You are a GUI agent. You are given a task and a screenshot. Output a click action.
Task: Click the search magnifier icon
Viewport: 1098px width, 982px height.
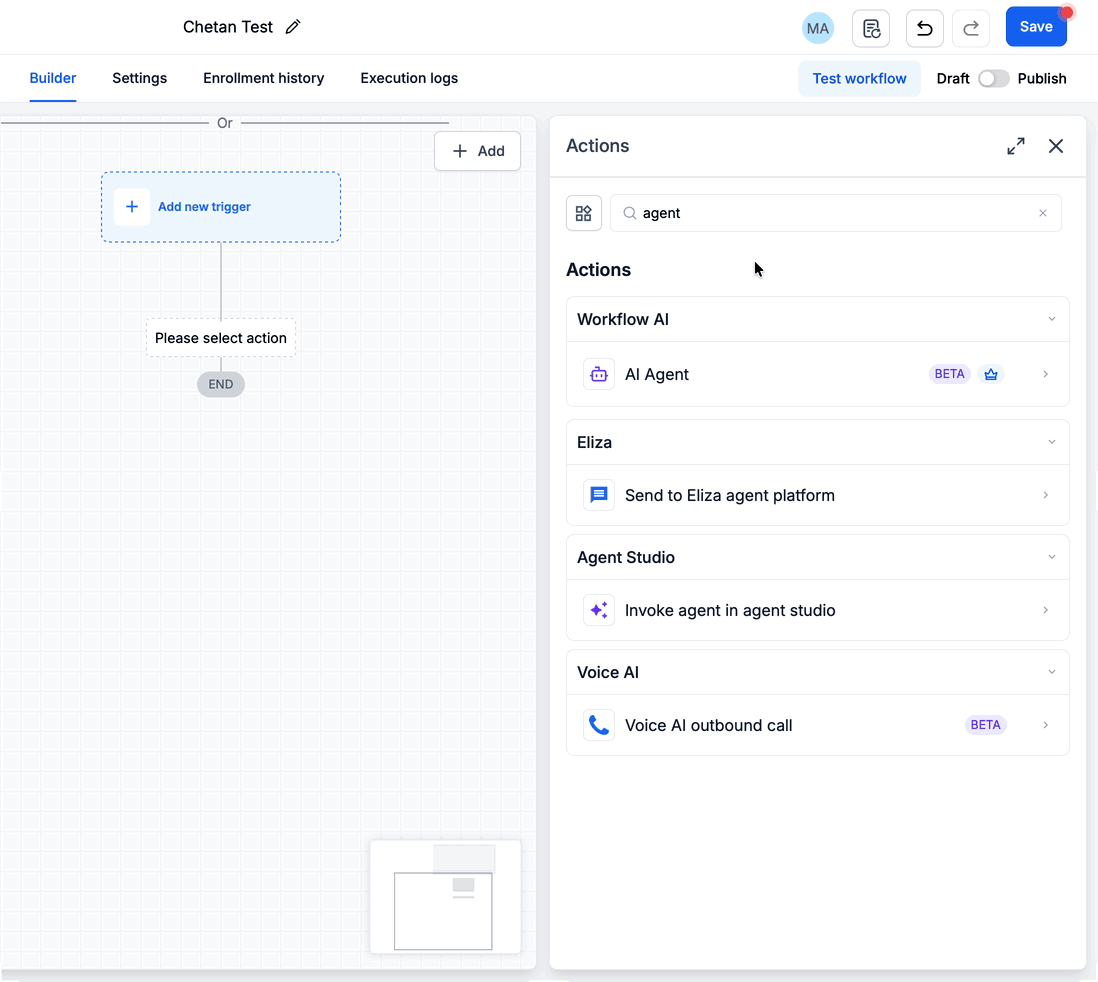[630, 213]
